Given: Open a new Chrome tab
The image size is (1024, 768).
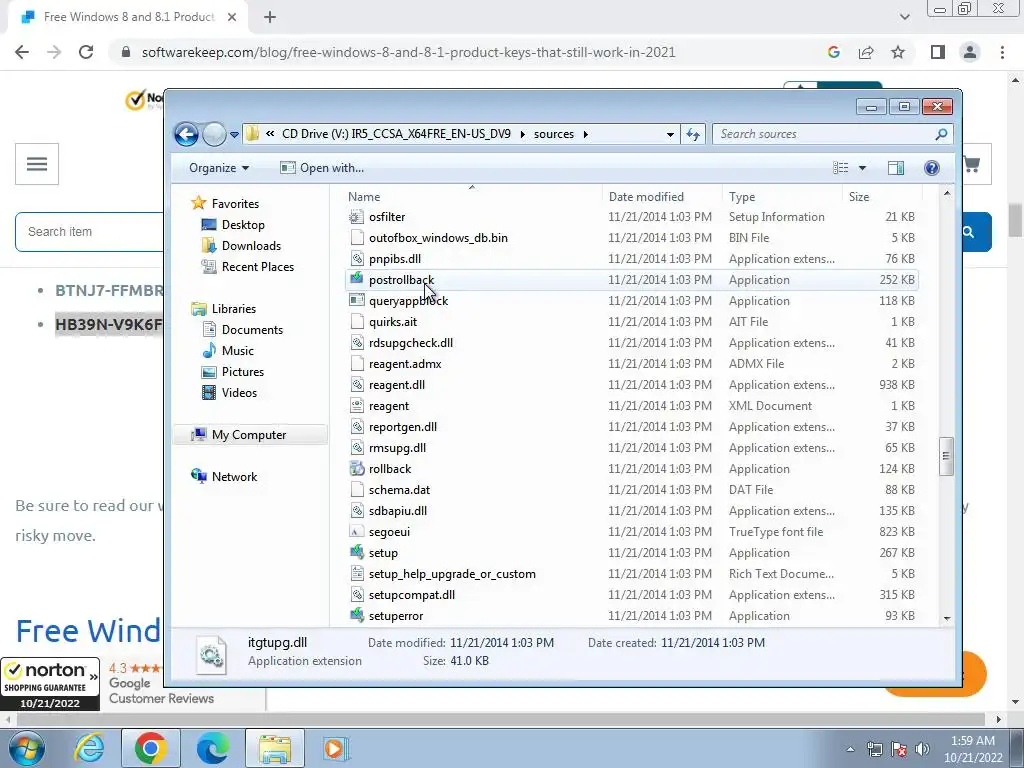Looking at the screenshot, I should click(x=270, y=17).
